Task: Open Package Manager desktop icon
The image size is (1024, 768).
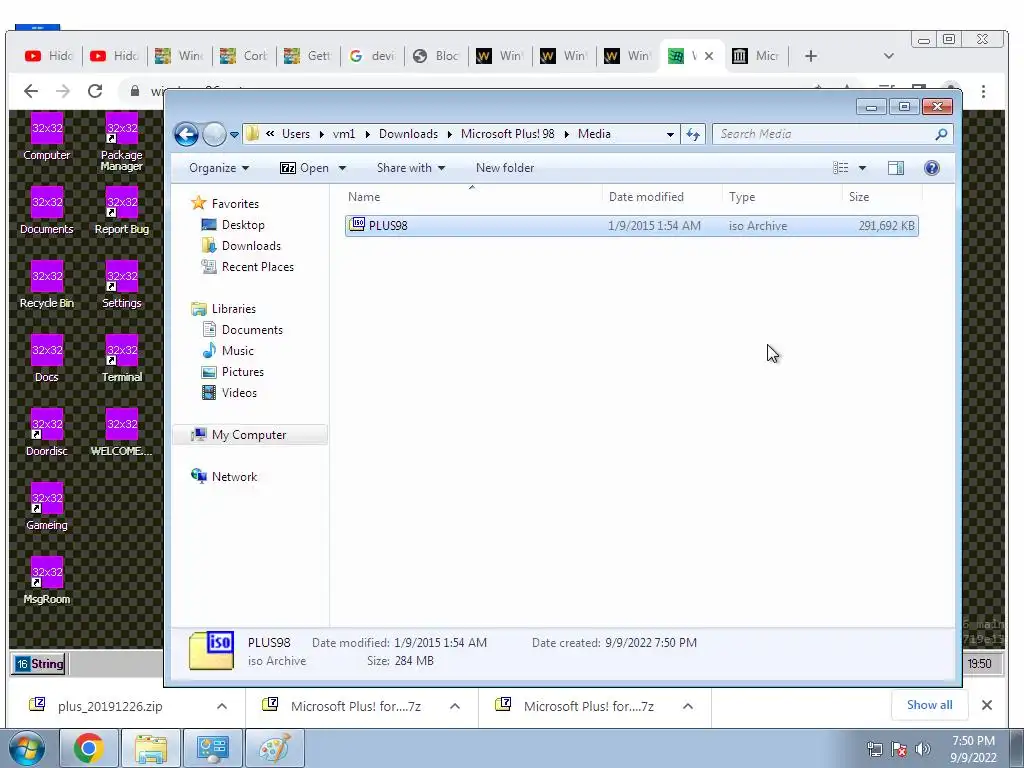Action: (121, 142)
